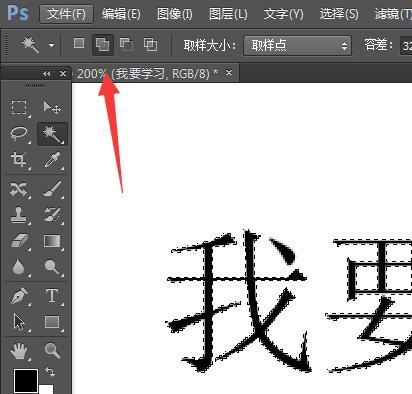Select the Zoom tool
The width and height of the screenshot is (412, 394).
click(52, 351)
